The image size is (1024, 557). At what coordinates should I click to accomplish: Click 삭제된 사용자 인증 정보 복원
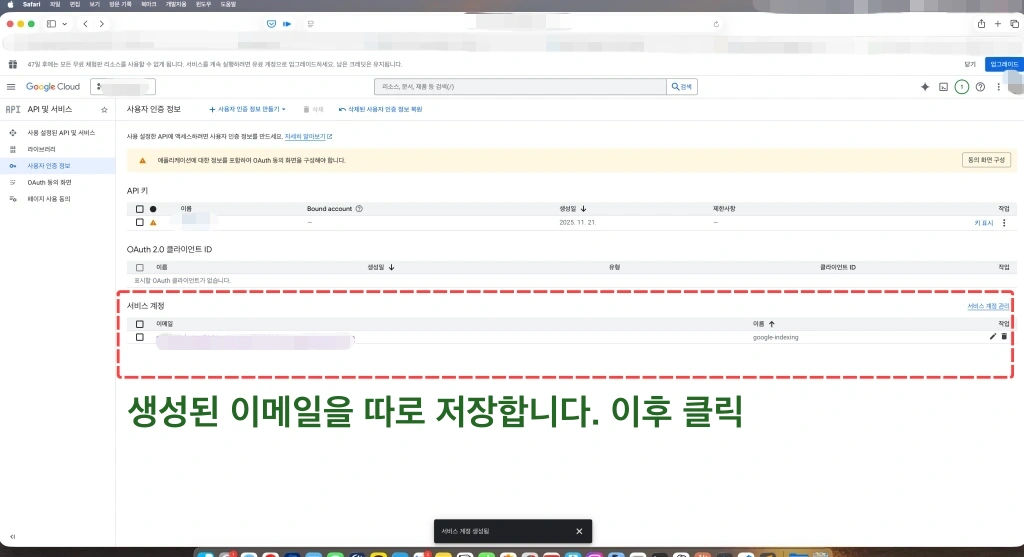click(x=380, y=109)
